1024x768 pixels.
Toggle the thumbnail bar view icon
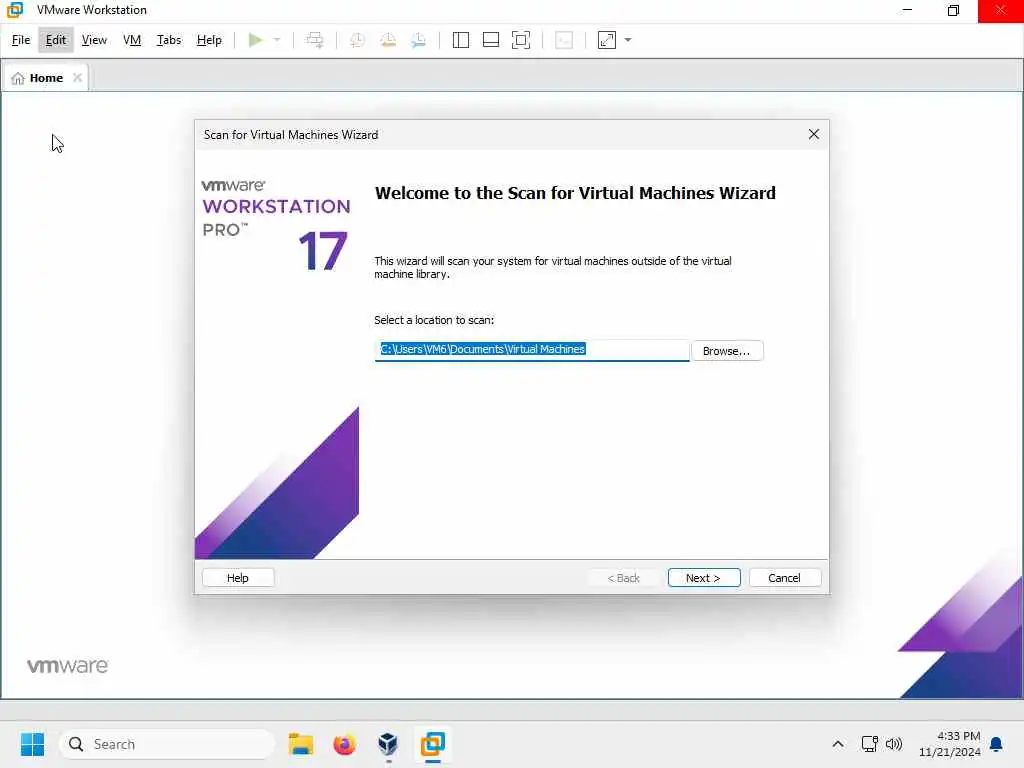pyautogui.click(x=490, y=40)
